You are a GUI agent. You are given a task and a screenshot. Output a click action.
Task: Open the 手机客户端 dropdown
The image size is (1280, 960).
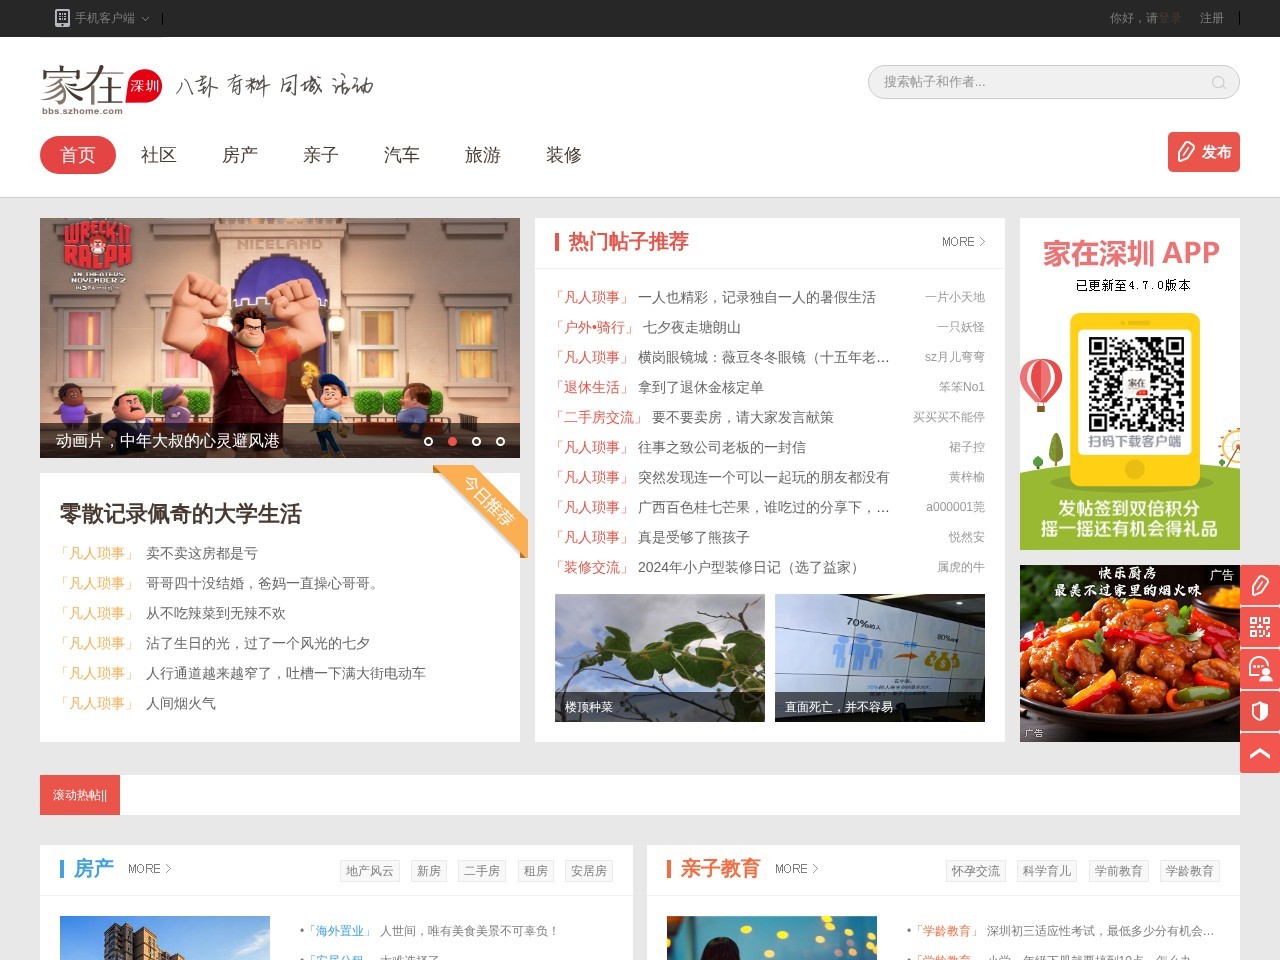[105, 18]
